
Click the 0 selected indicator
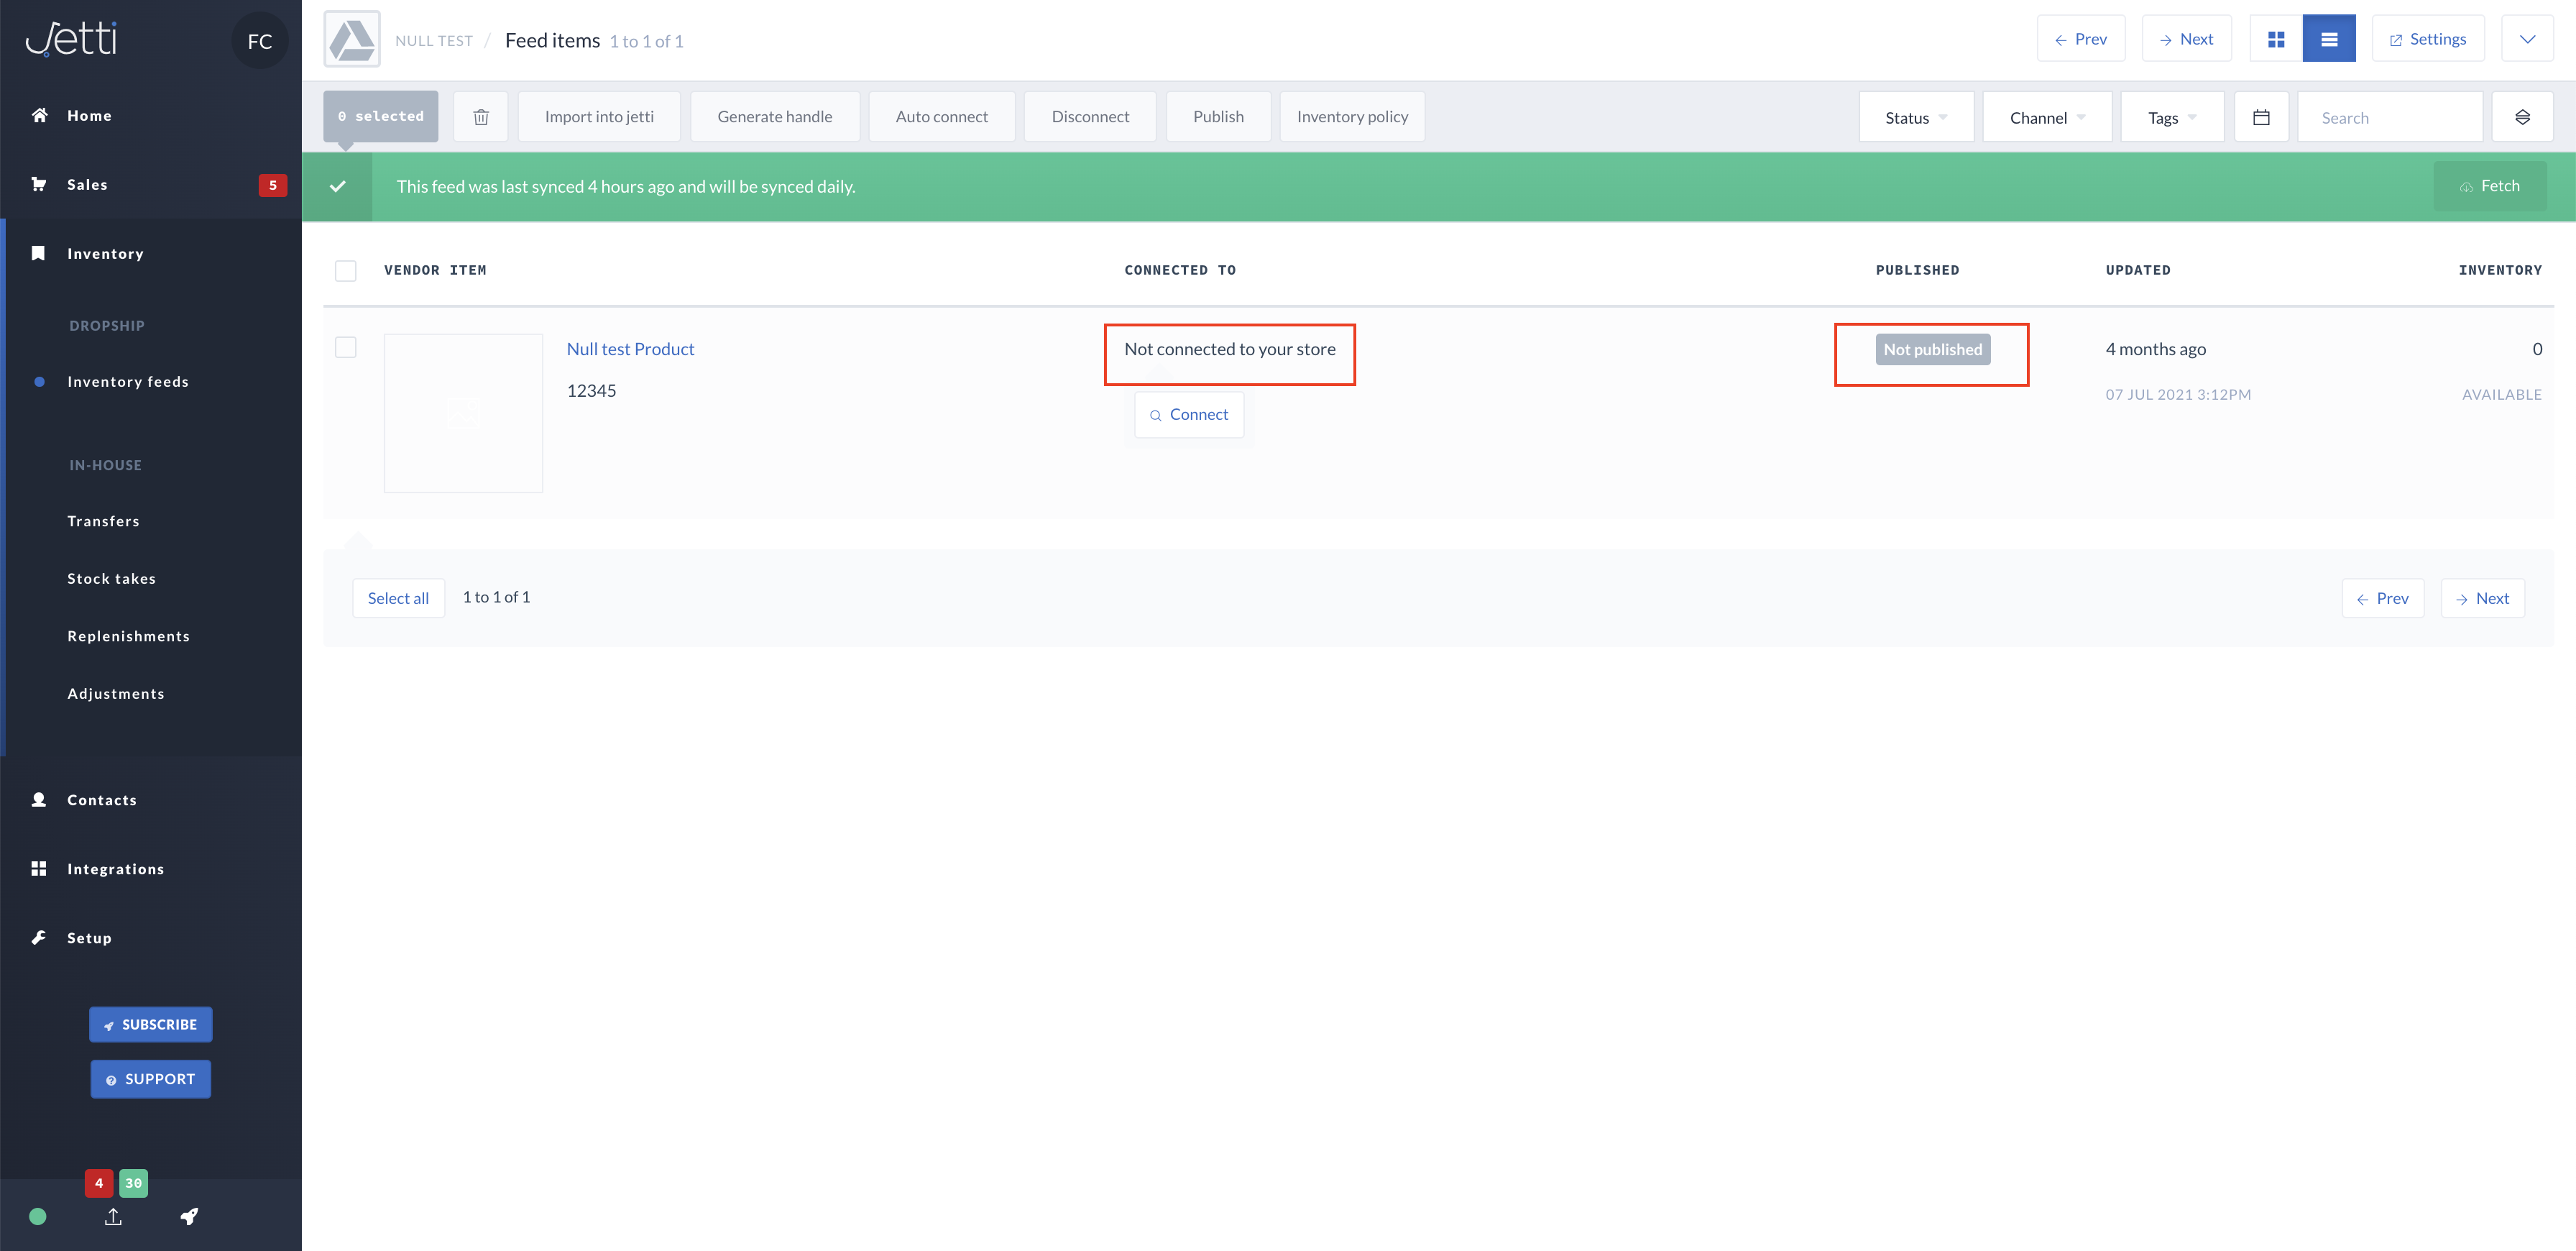coord(381,117)
